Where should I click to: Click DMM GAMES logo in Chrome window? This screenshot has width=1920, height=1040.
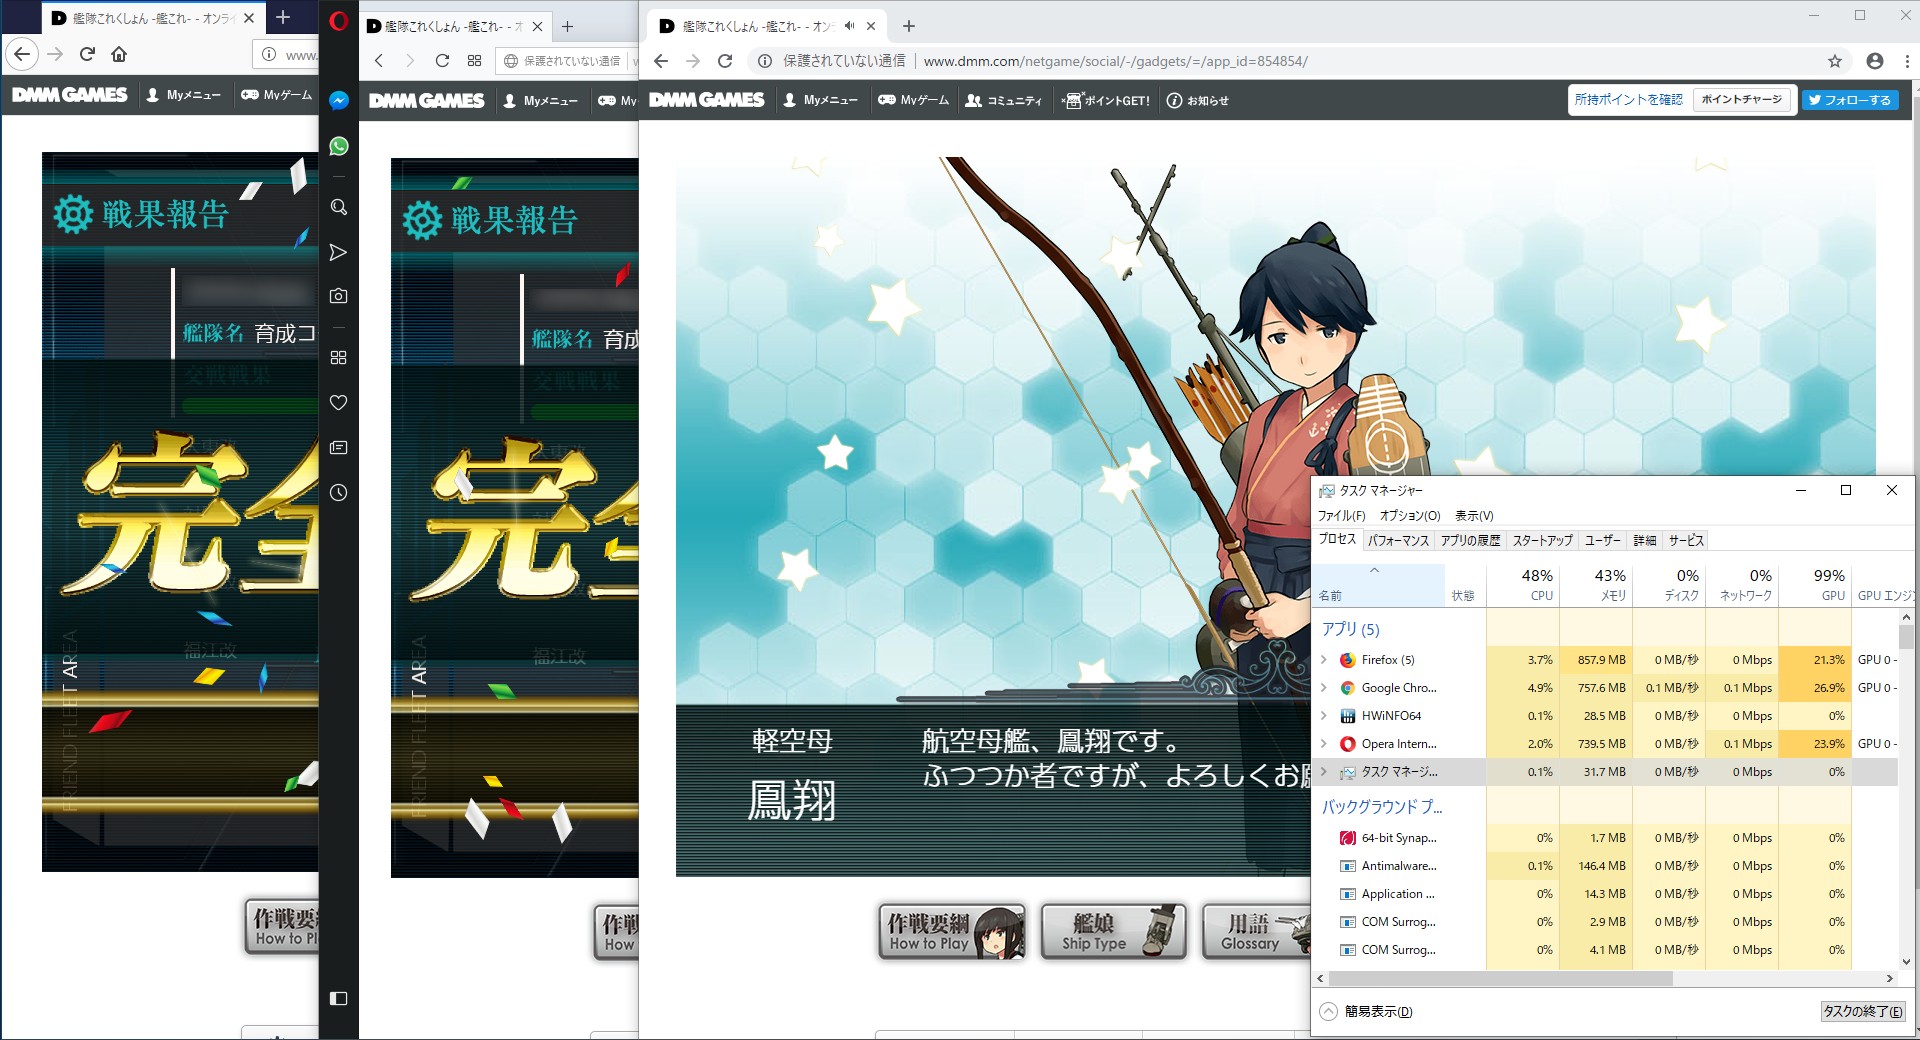click(706, 100)
